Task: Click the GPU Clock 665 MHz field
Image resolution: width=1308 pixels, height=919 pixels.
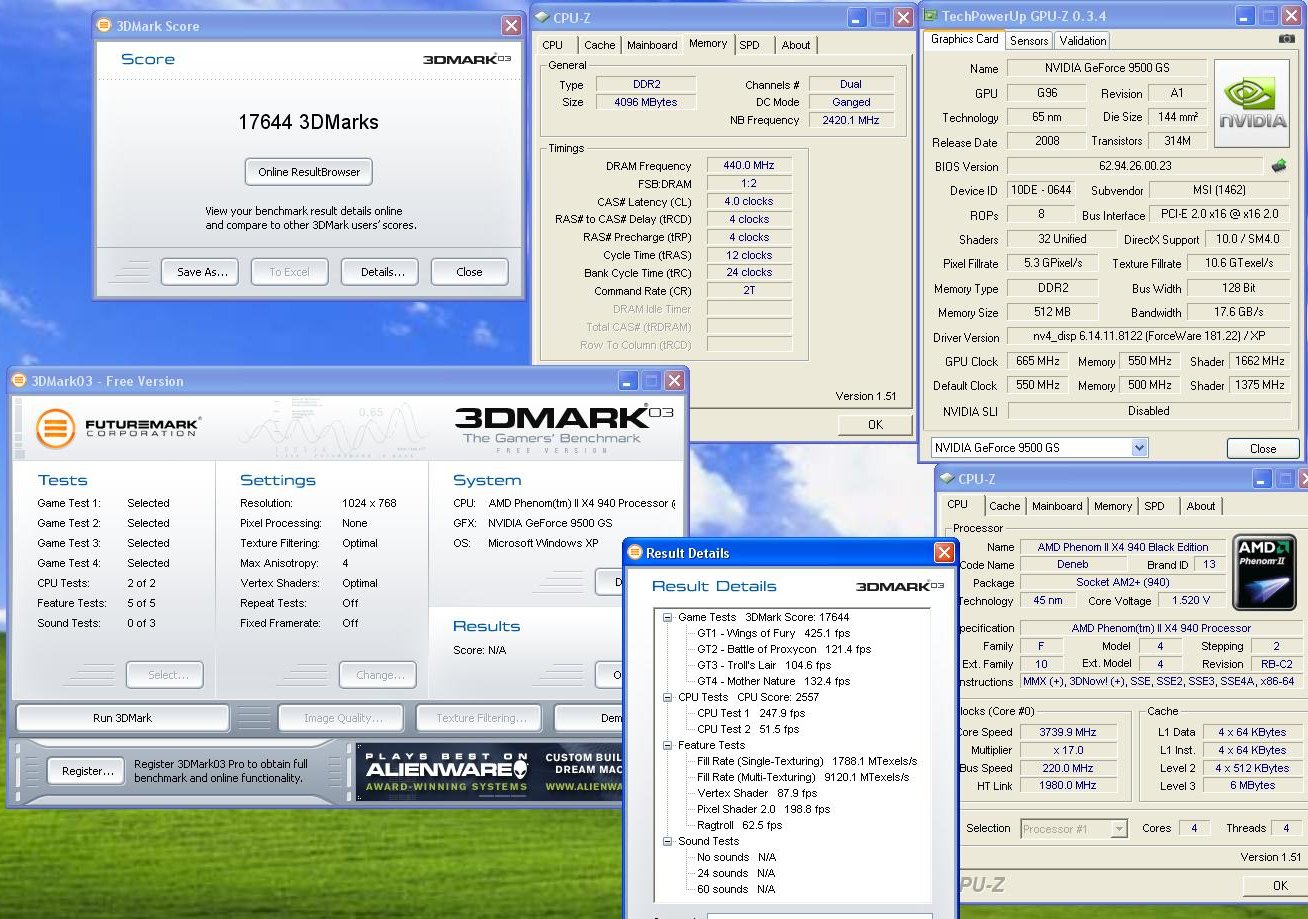Action: [x=1038, y=361]
